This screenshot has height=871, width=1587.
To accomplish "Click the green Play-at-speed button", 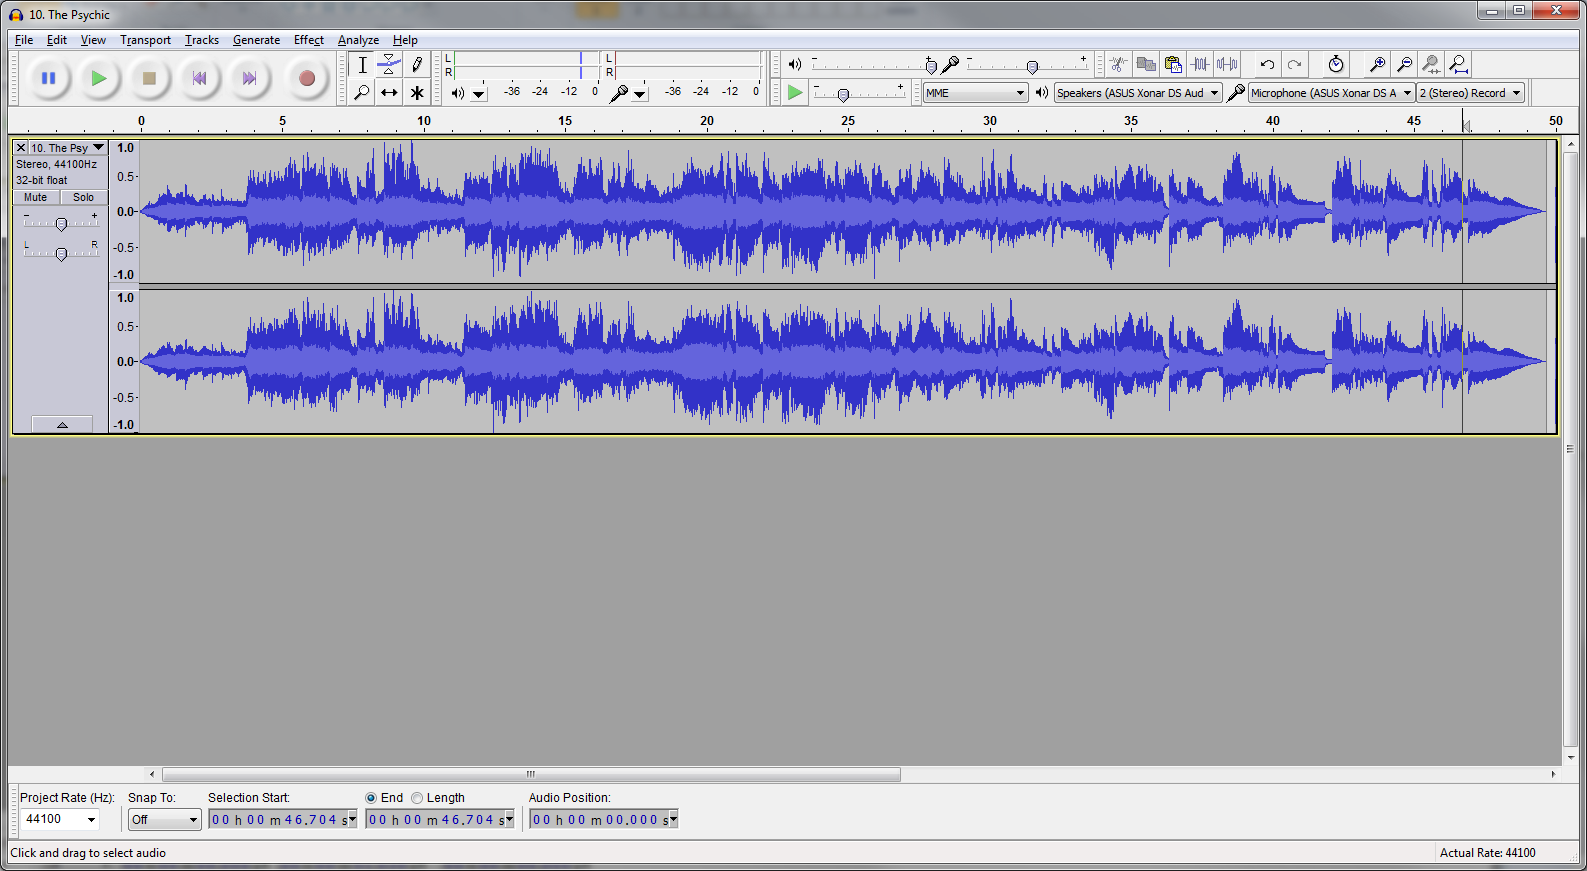I will tap(795, 92).
